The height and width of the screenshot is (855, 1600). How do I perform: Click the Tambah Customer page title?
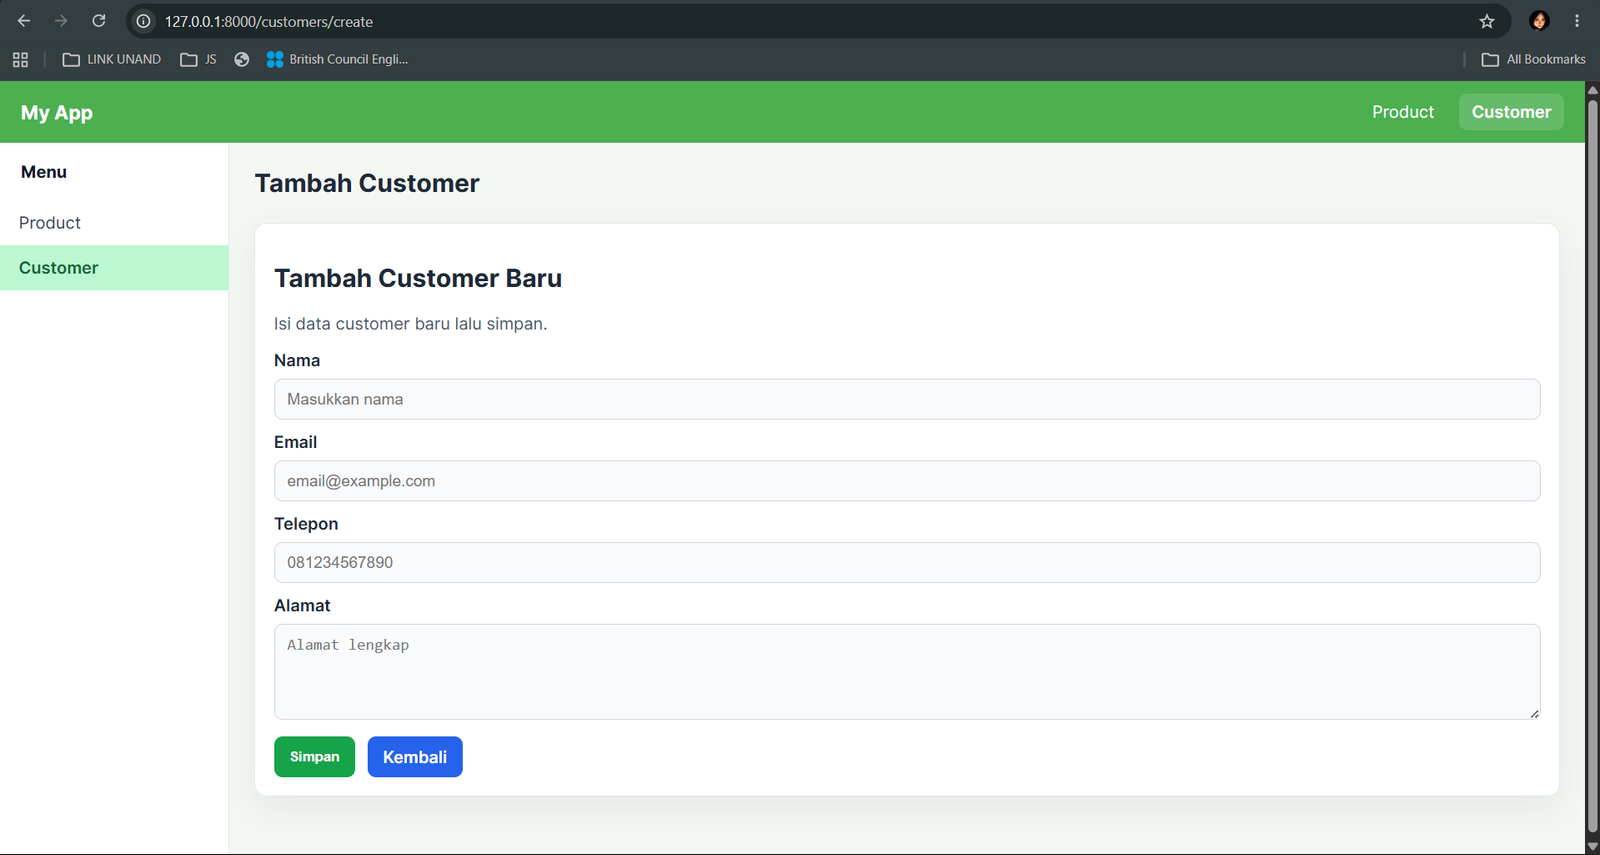[x=367, y=183]
